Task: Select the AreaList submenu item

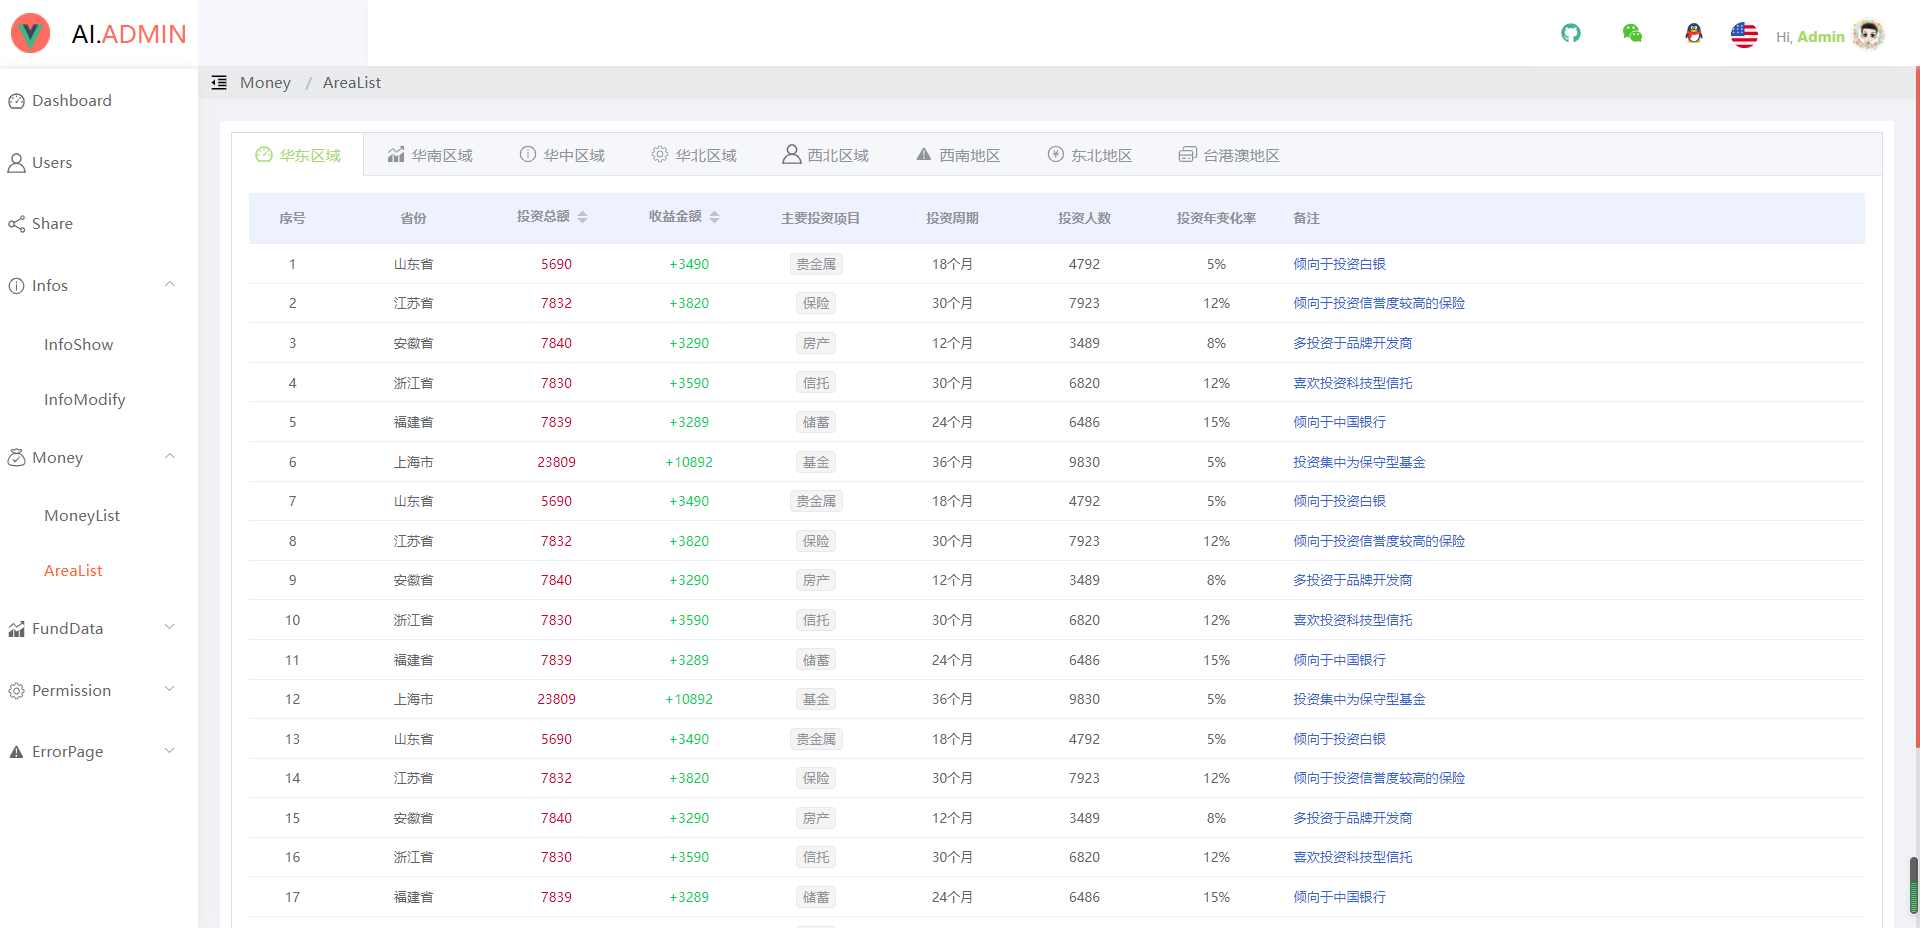Action: tap(99, 571)
